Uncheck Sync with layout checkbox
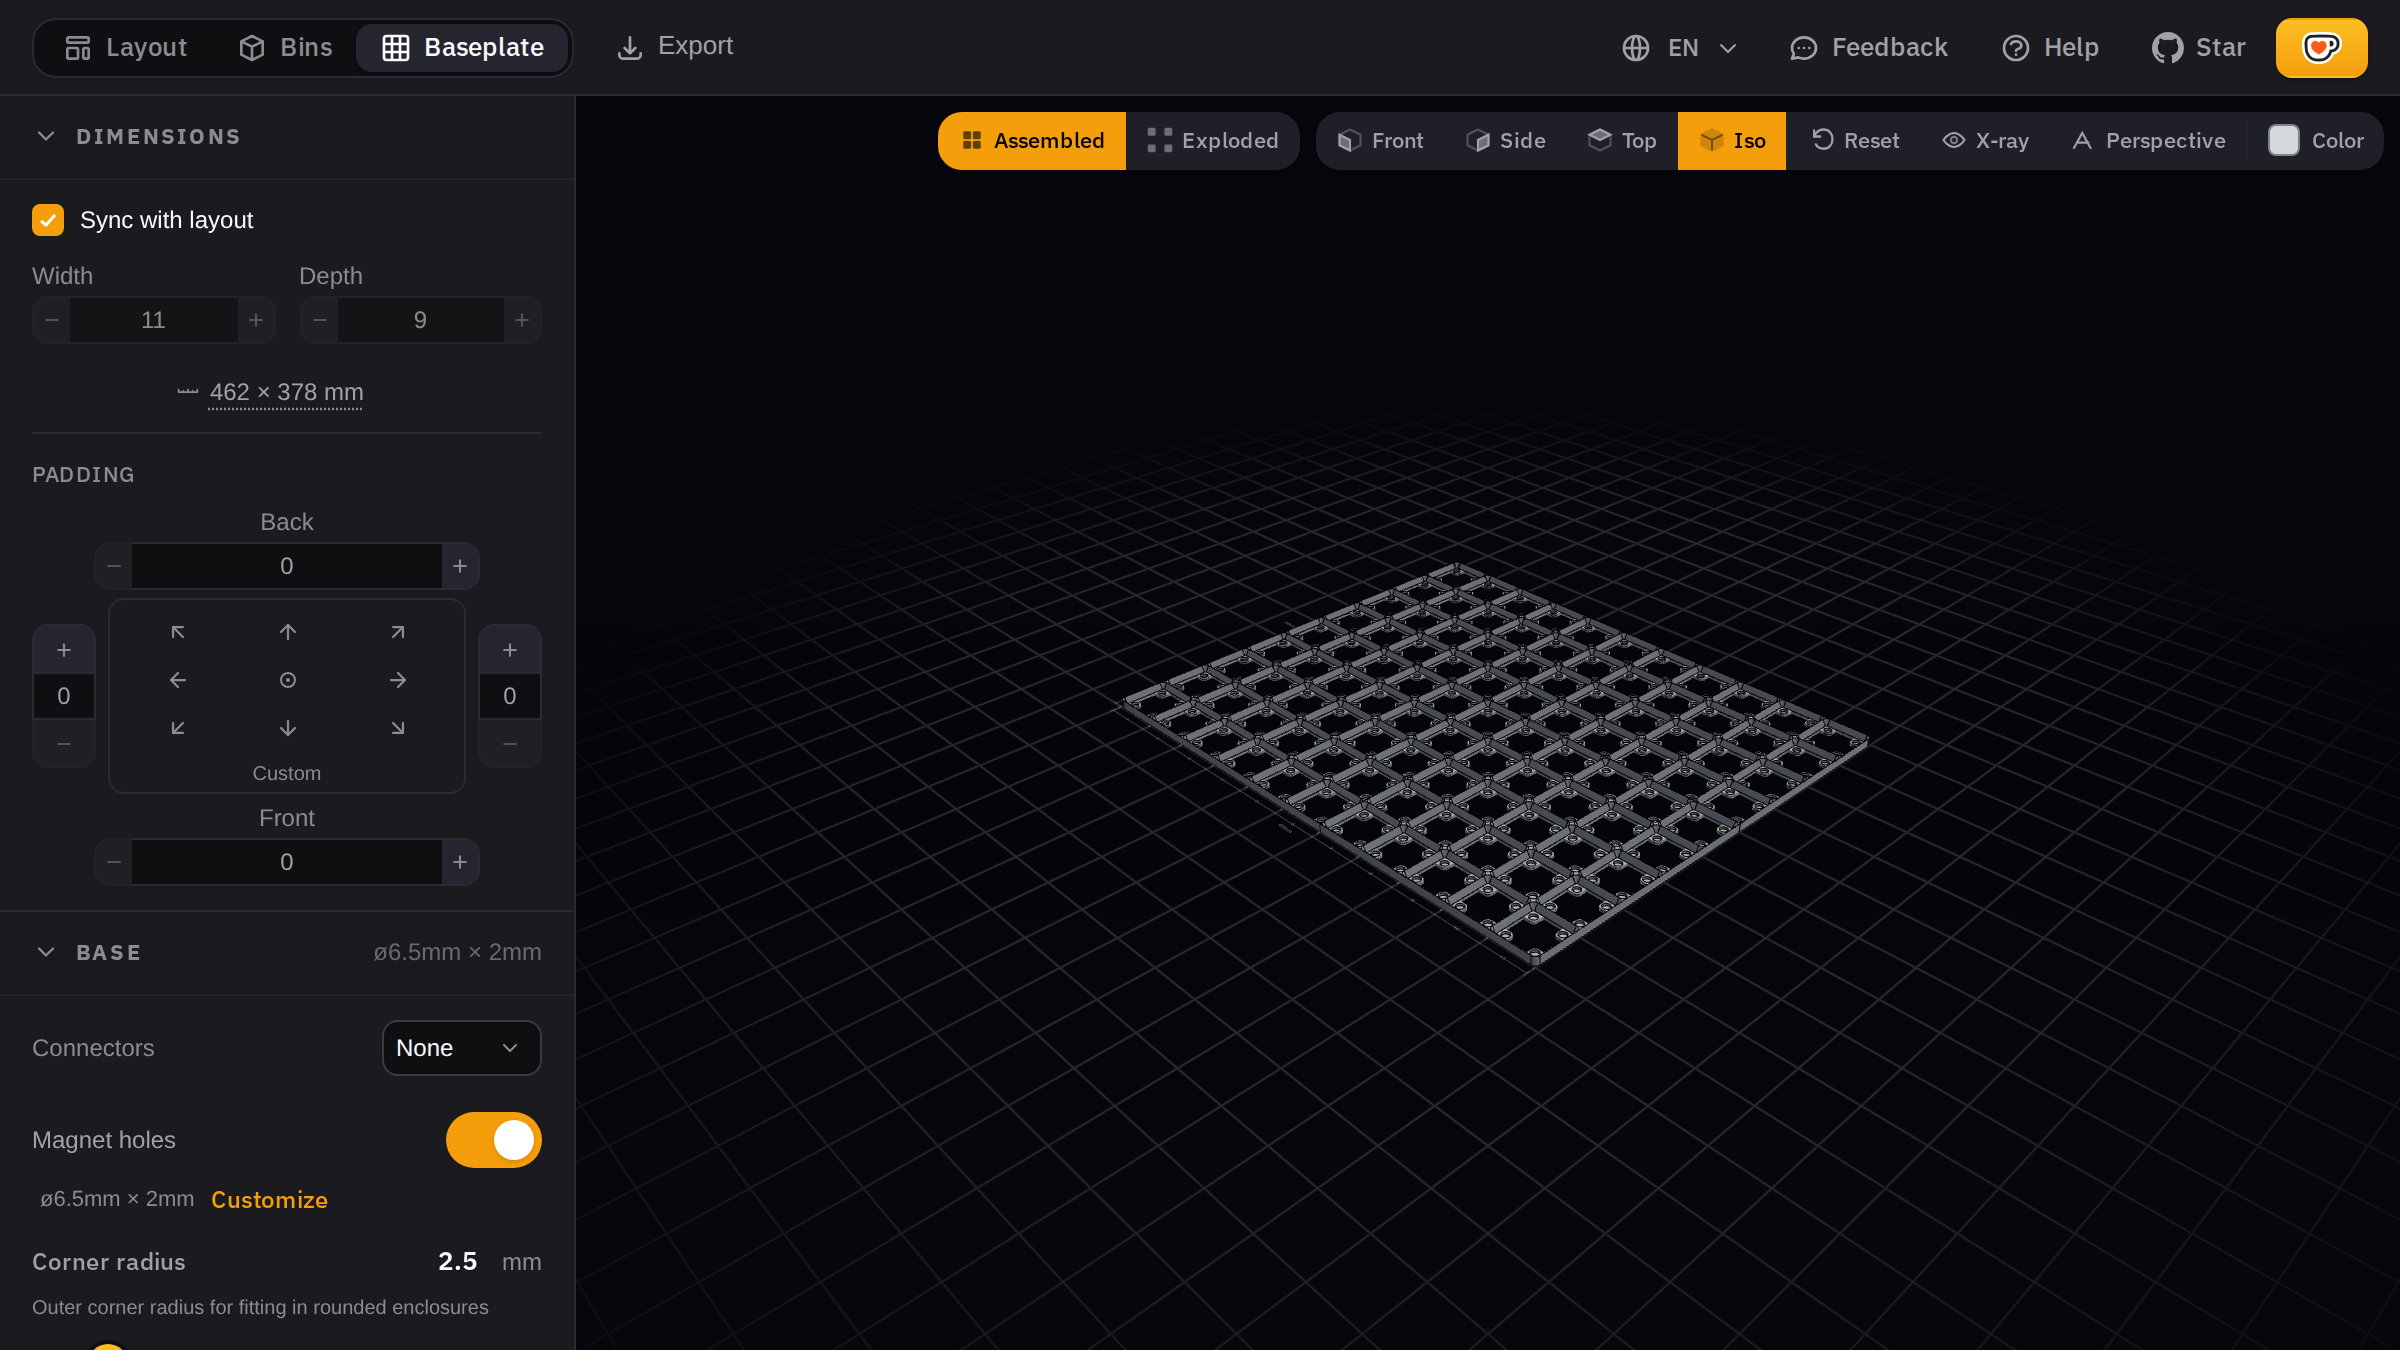The height and width of the screenshot is (1350, 2400). coord(48,220)
